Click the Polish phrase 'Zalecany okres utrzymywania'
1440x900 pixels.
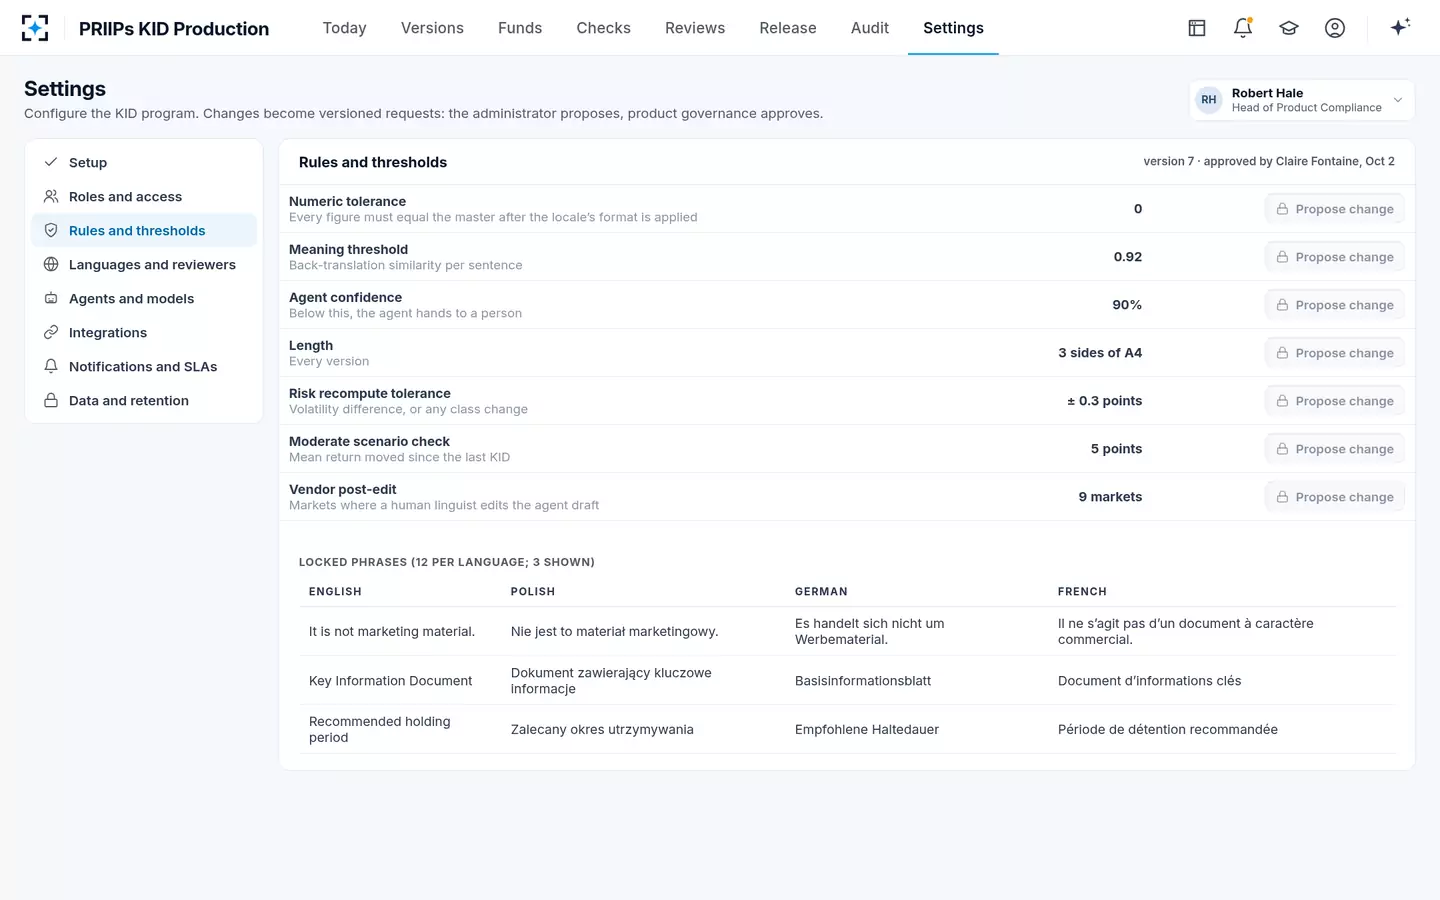(602, 729)
